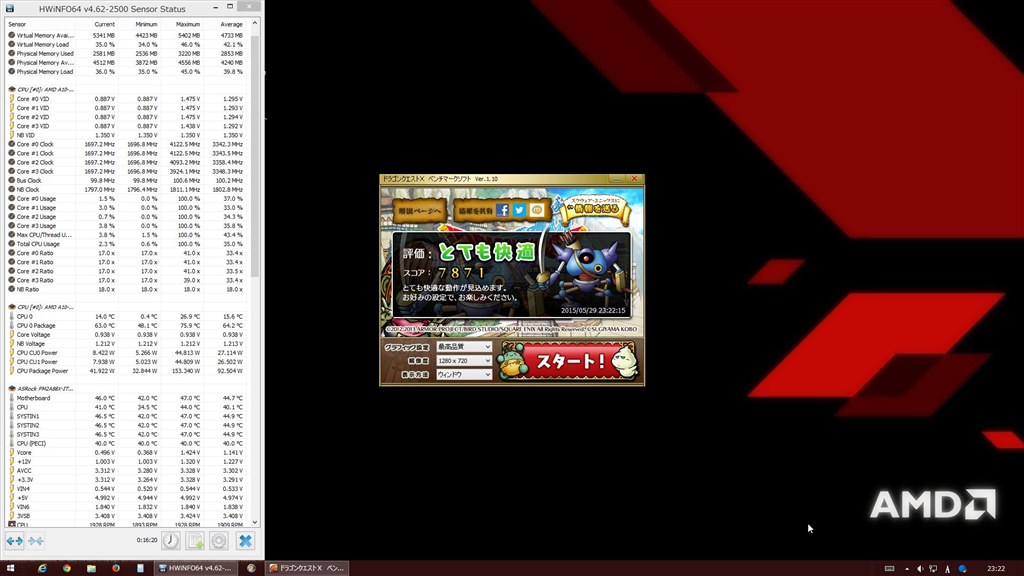Open the network tray icon

(x=933, y=568)
